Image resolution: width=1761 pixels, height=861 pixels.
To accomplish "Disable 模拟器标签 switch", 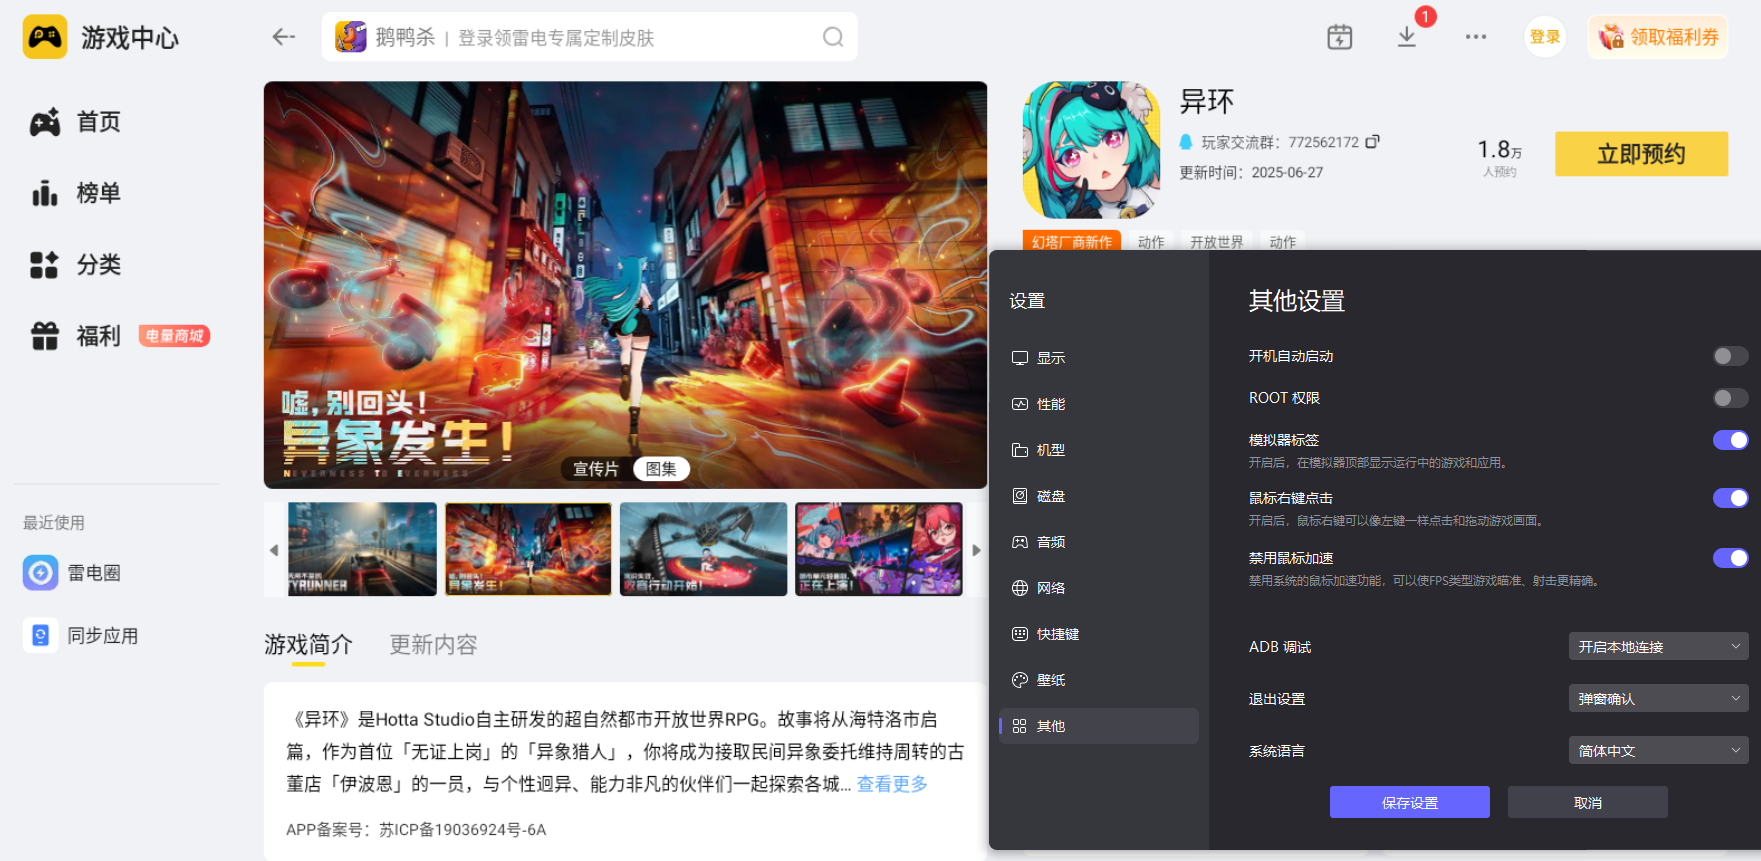I will (1730, 440).
